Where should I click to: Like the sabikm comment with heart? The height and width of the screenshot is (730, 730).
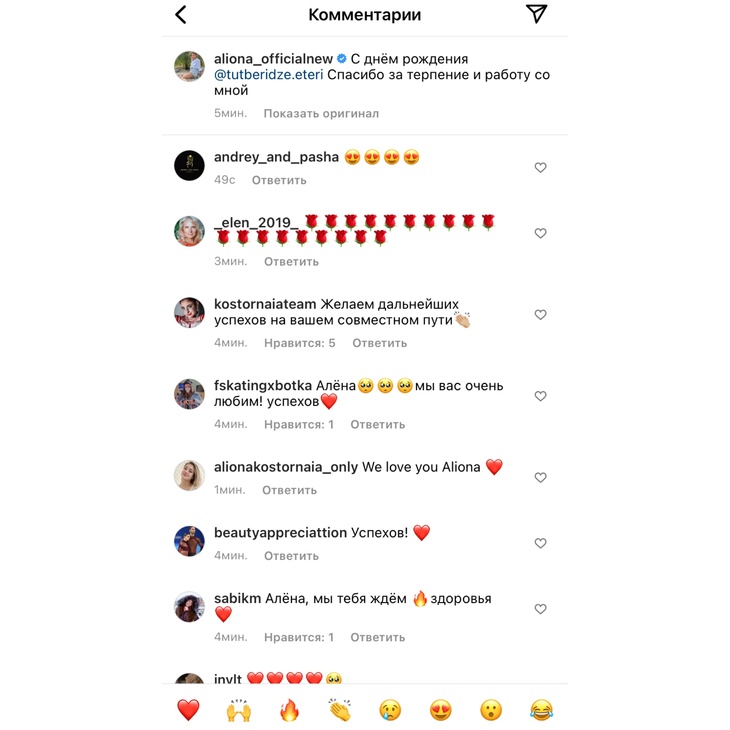(540, 609)
